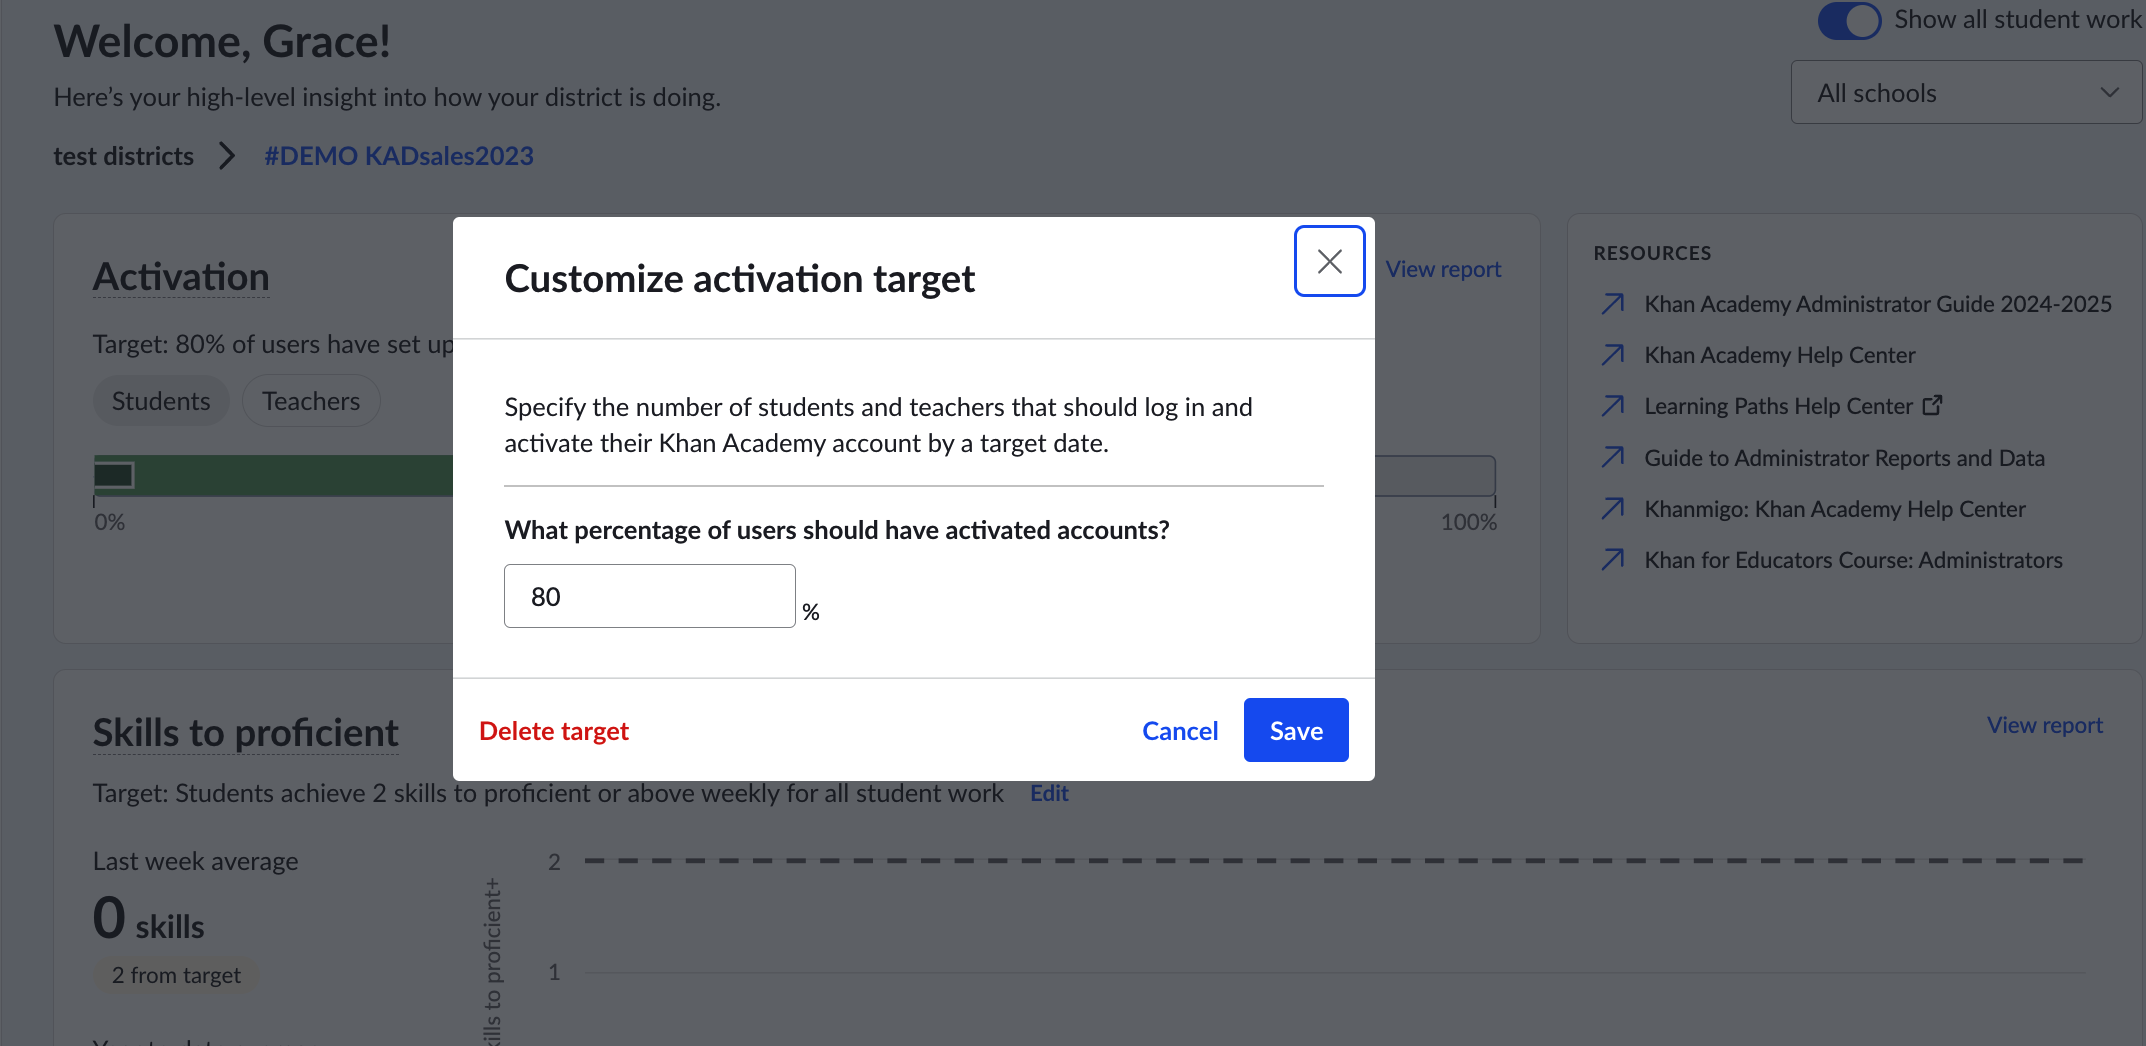This screenshot has width=2146, height=1046.
Task: Click external-link icon after Learning Paths Help Center
Action: point(1933,405)
